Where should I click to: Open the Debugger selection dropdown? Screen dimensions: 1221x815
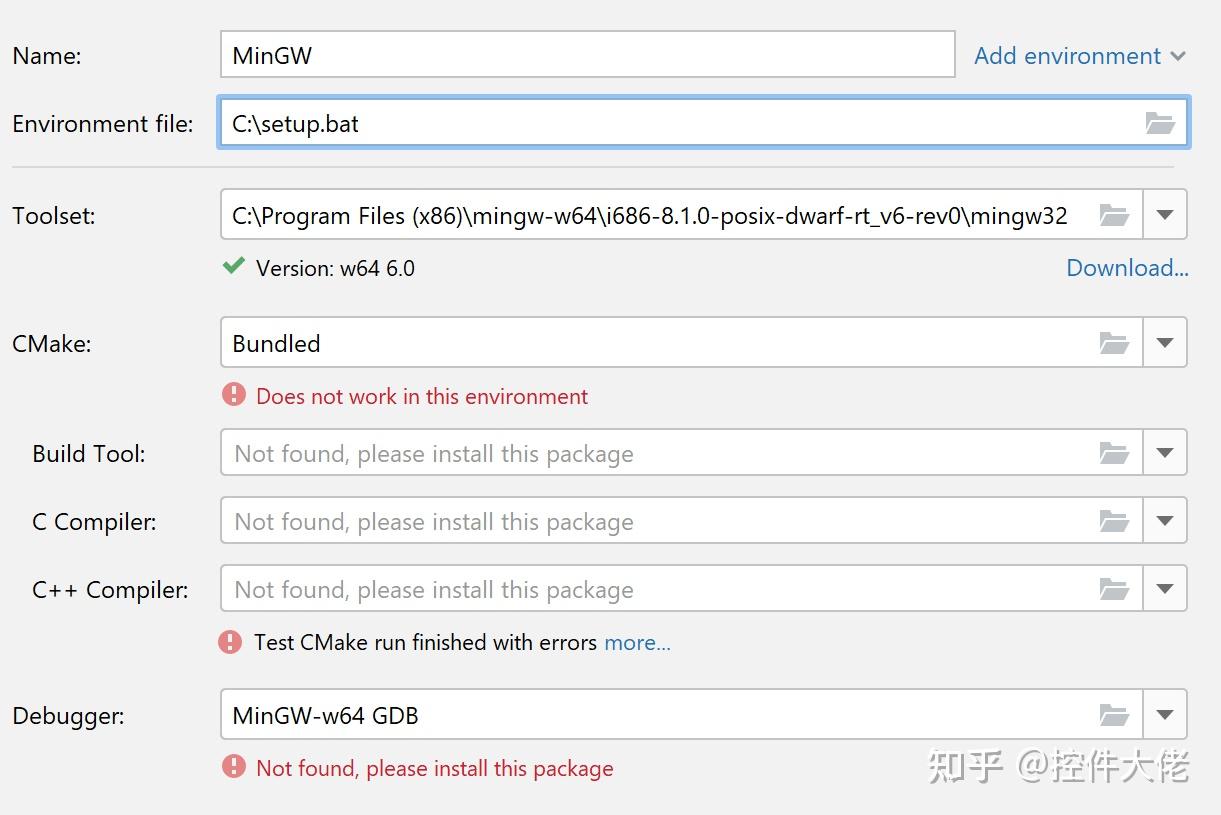pos(1165,714)
